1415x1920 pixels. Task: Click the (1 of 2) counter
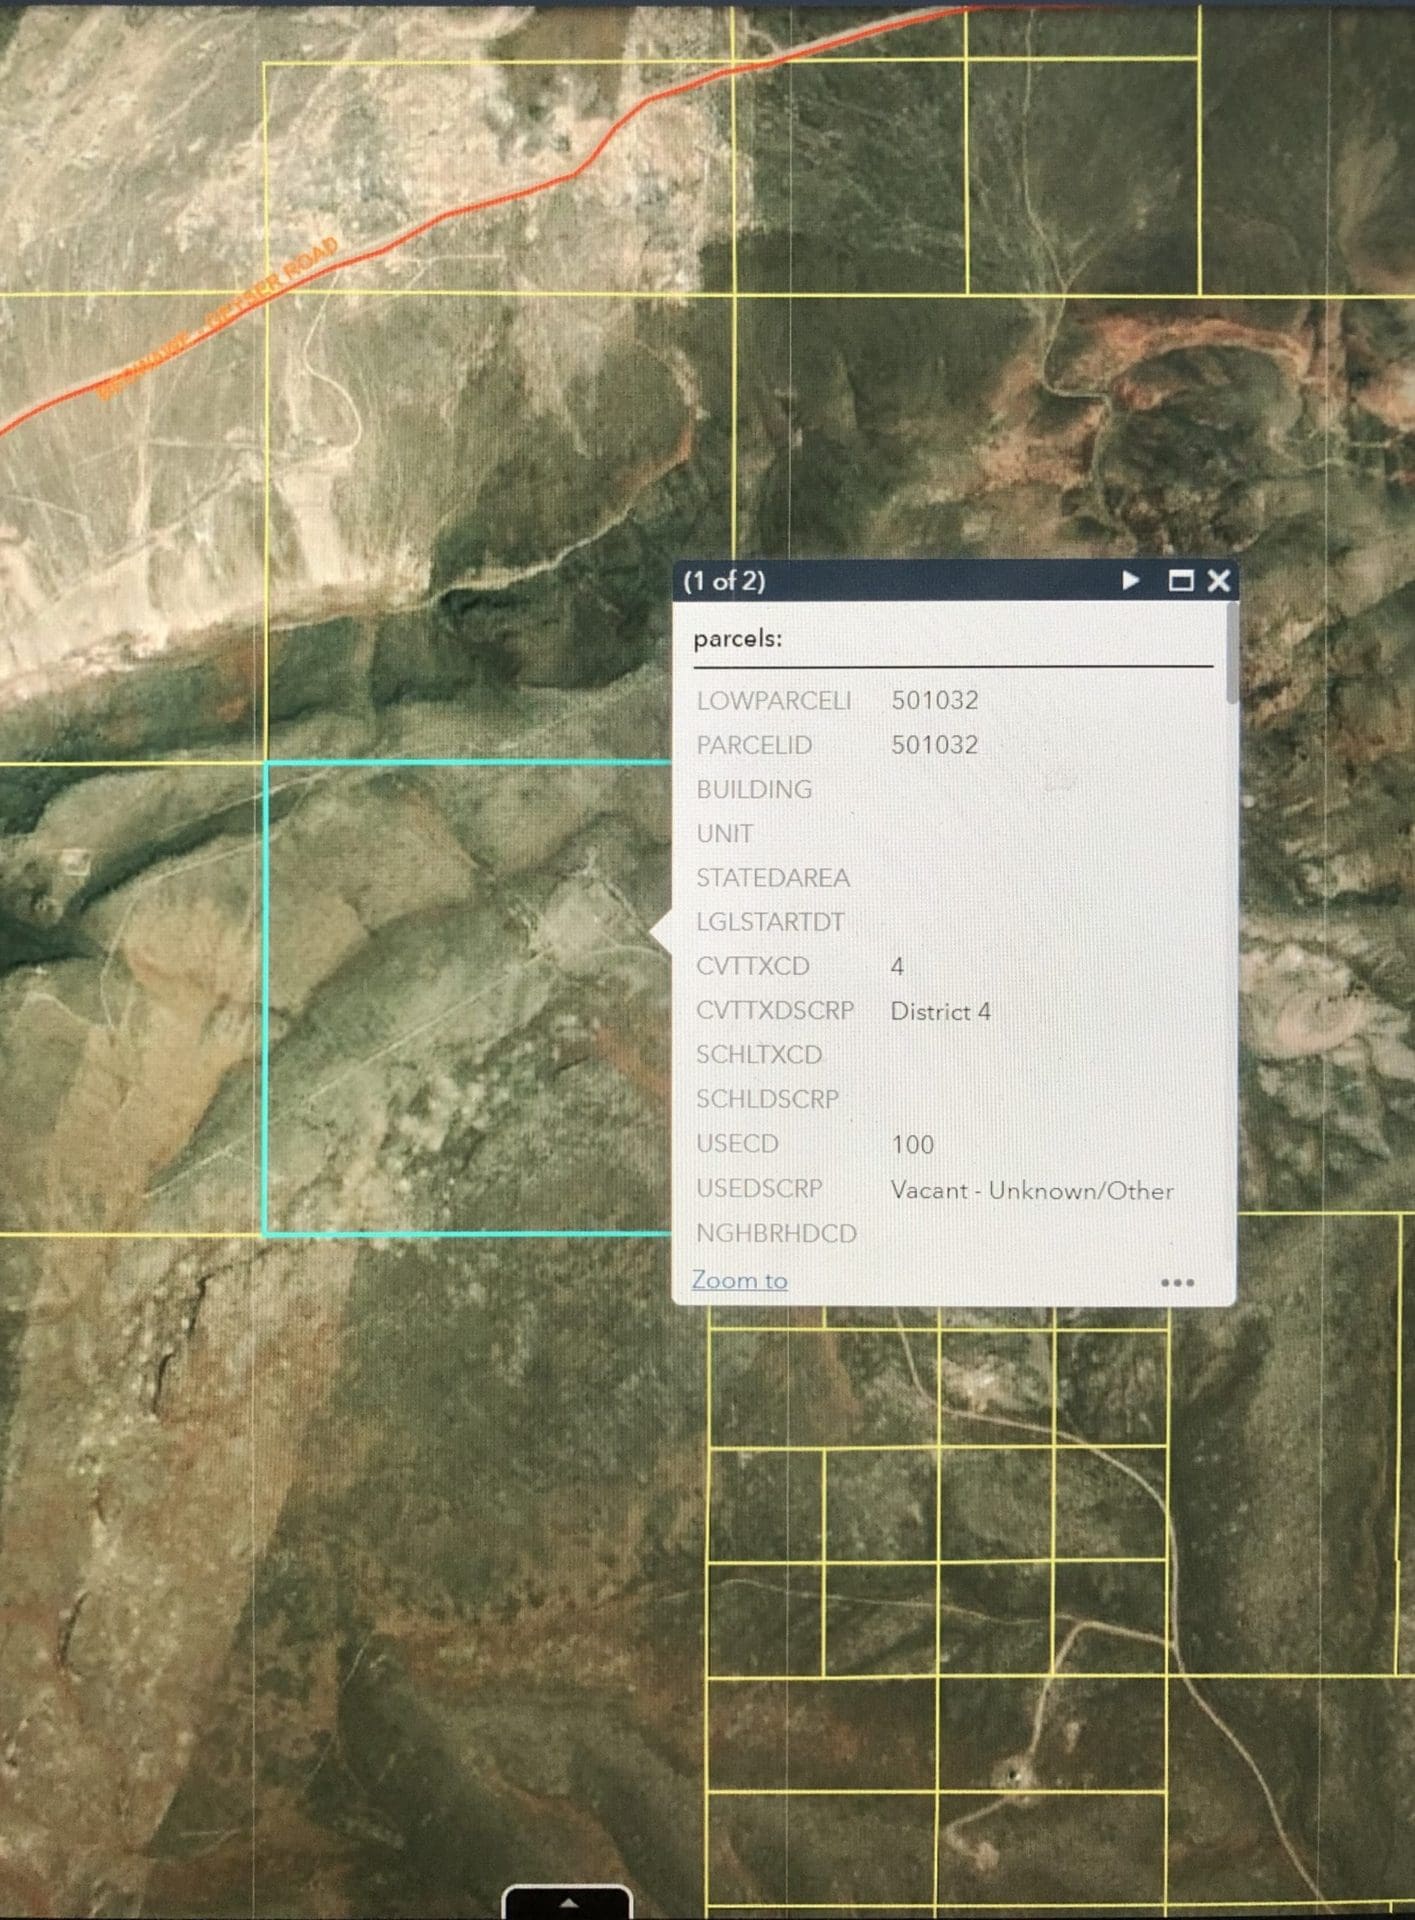point(724,581)
